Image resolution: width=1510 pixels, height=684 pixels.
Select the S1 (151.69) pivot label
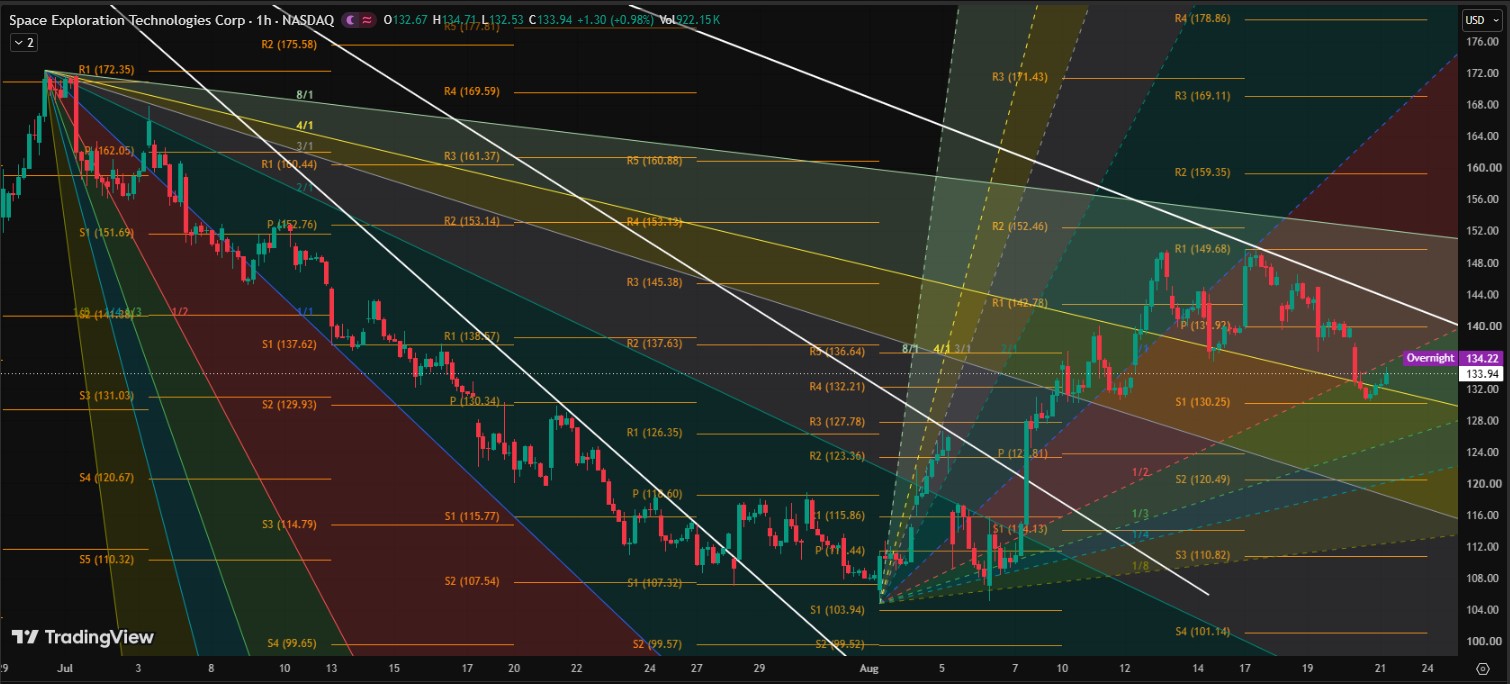tap(106, 232)
